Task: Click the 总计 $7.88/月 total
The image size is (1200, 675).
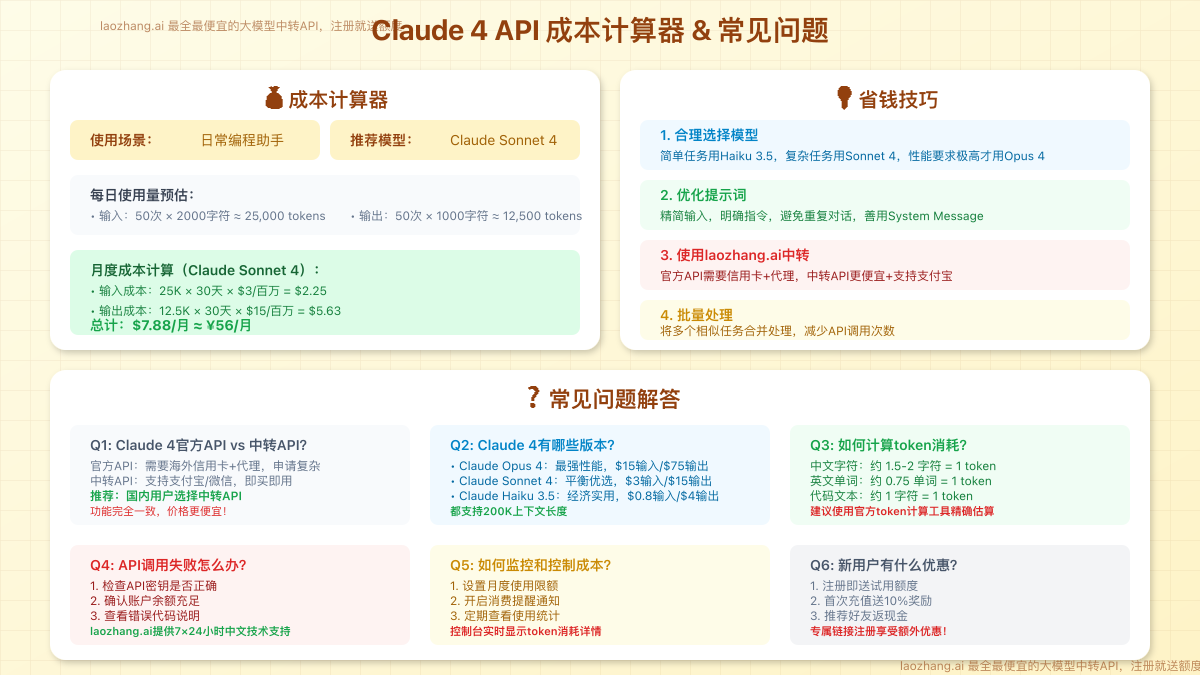Action: click(171, 325)
